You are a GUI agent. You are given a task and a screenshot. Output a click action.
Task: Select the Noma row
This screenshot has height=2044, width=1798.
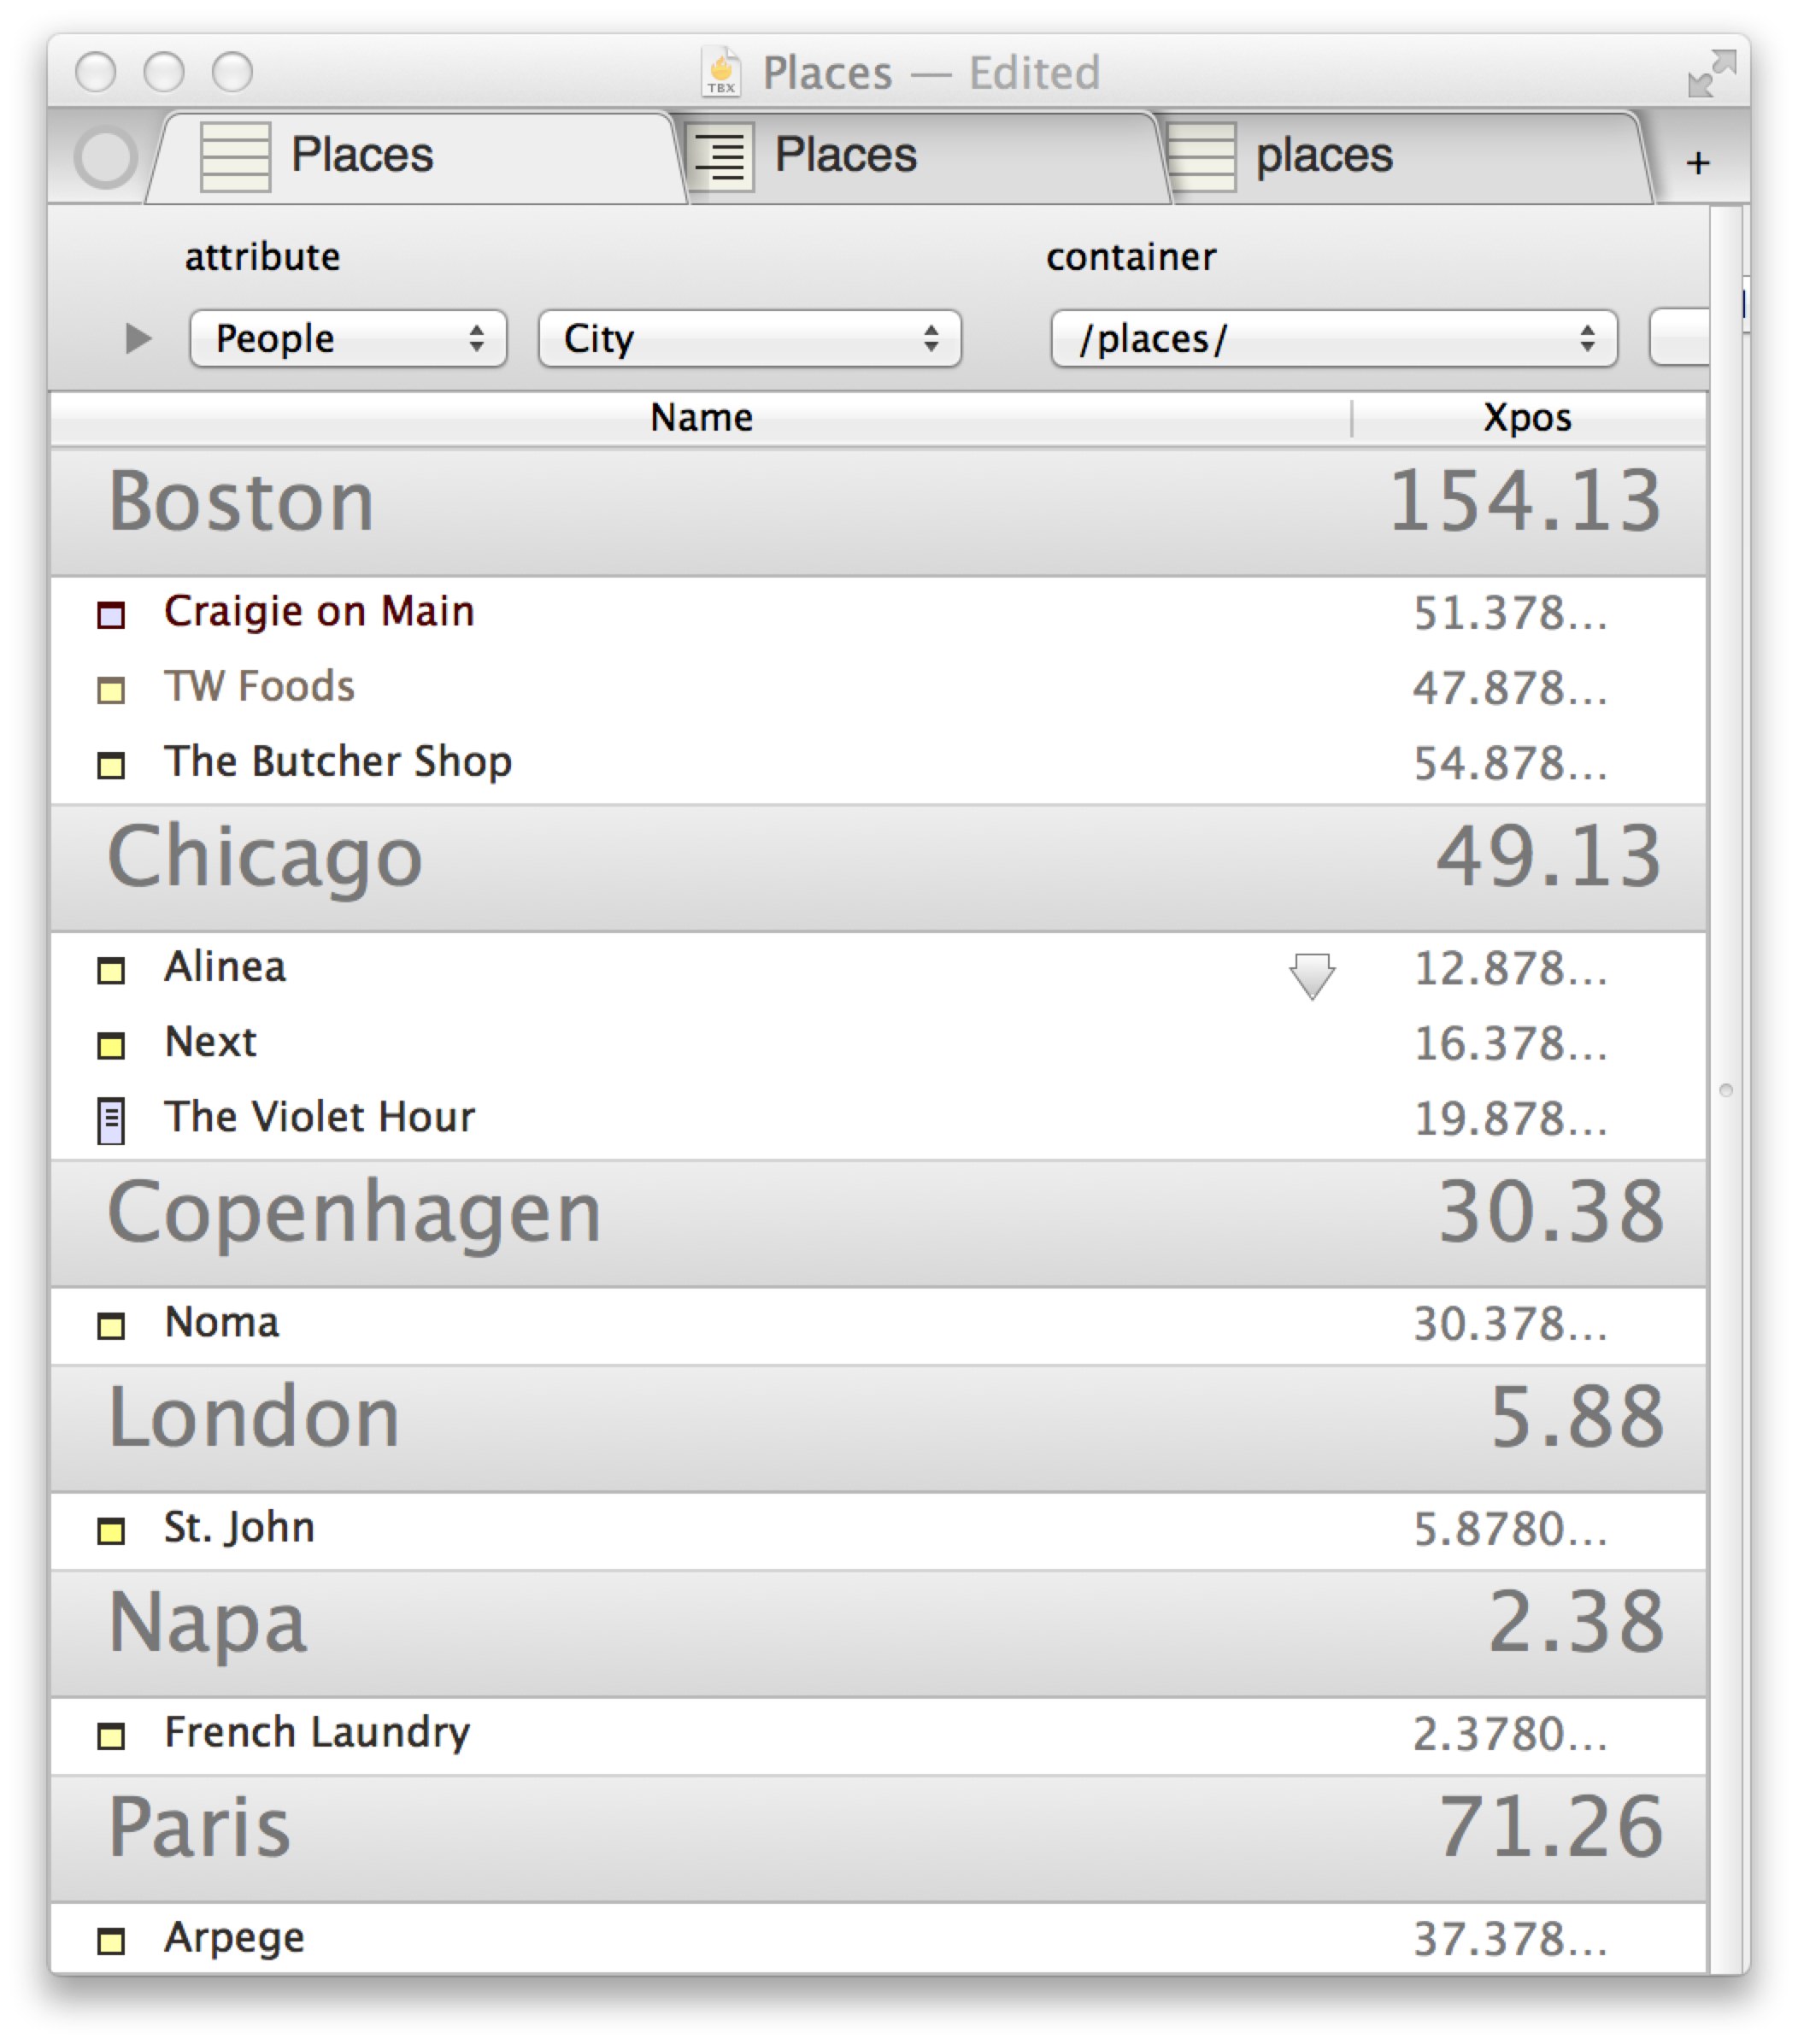coord(879,1325)
